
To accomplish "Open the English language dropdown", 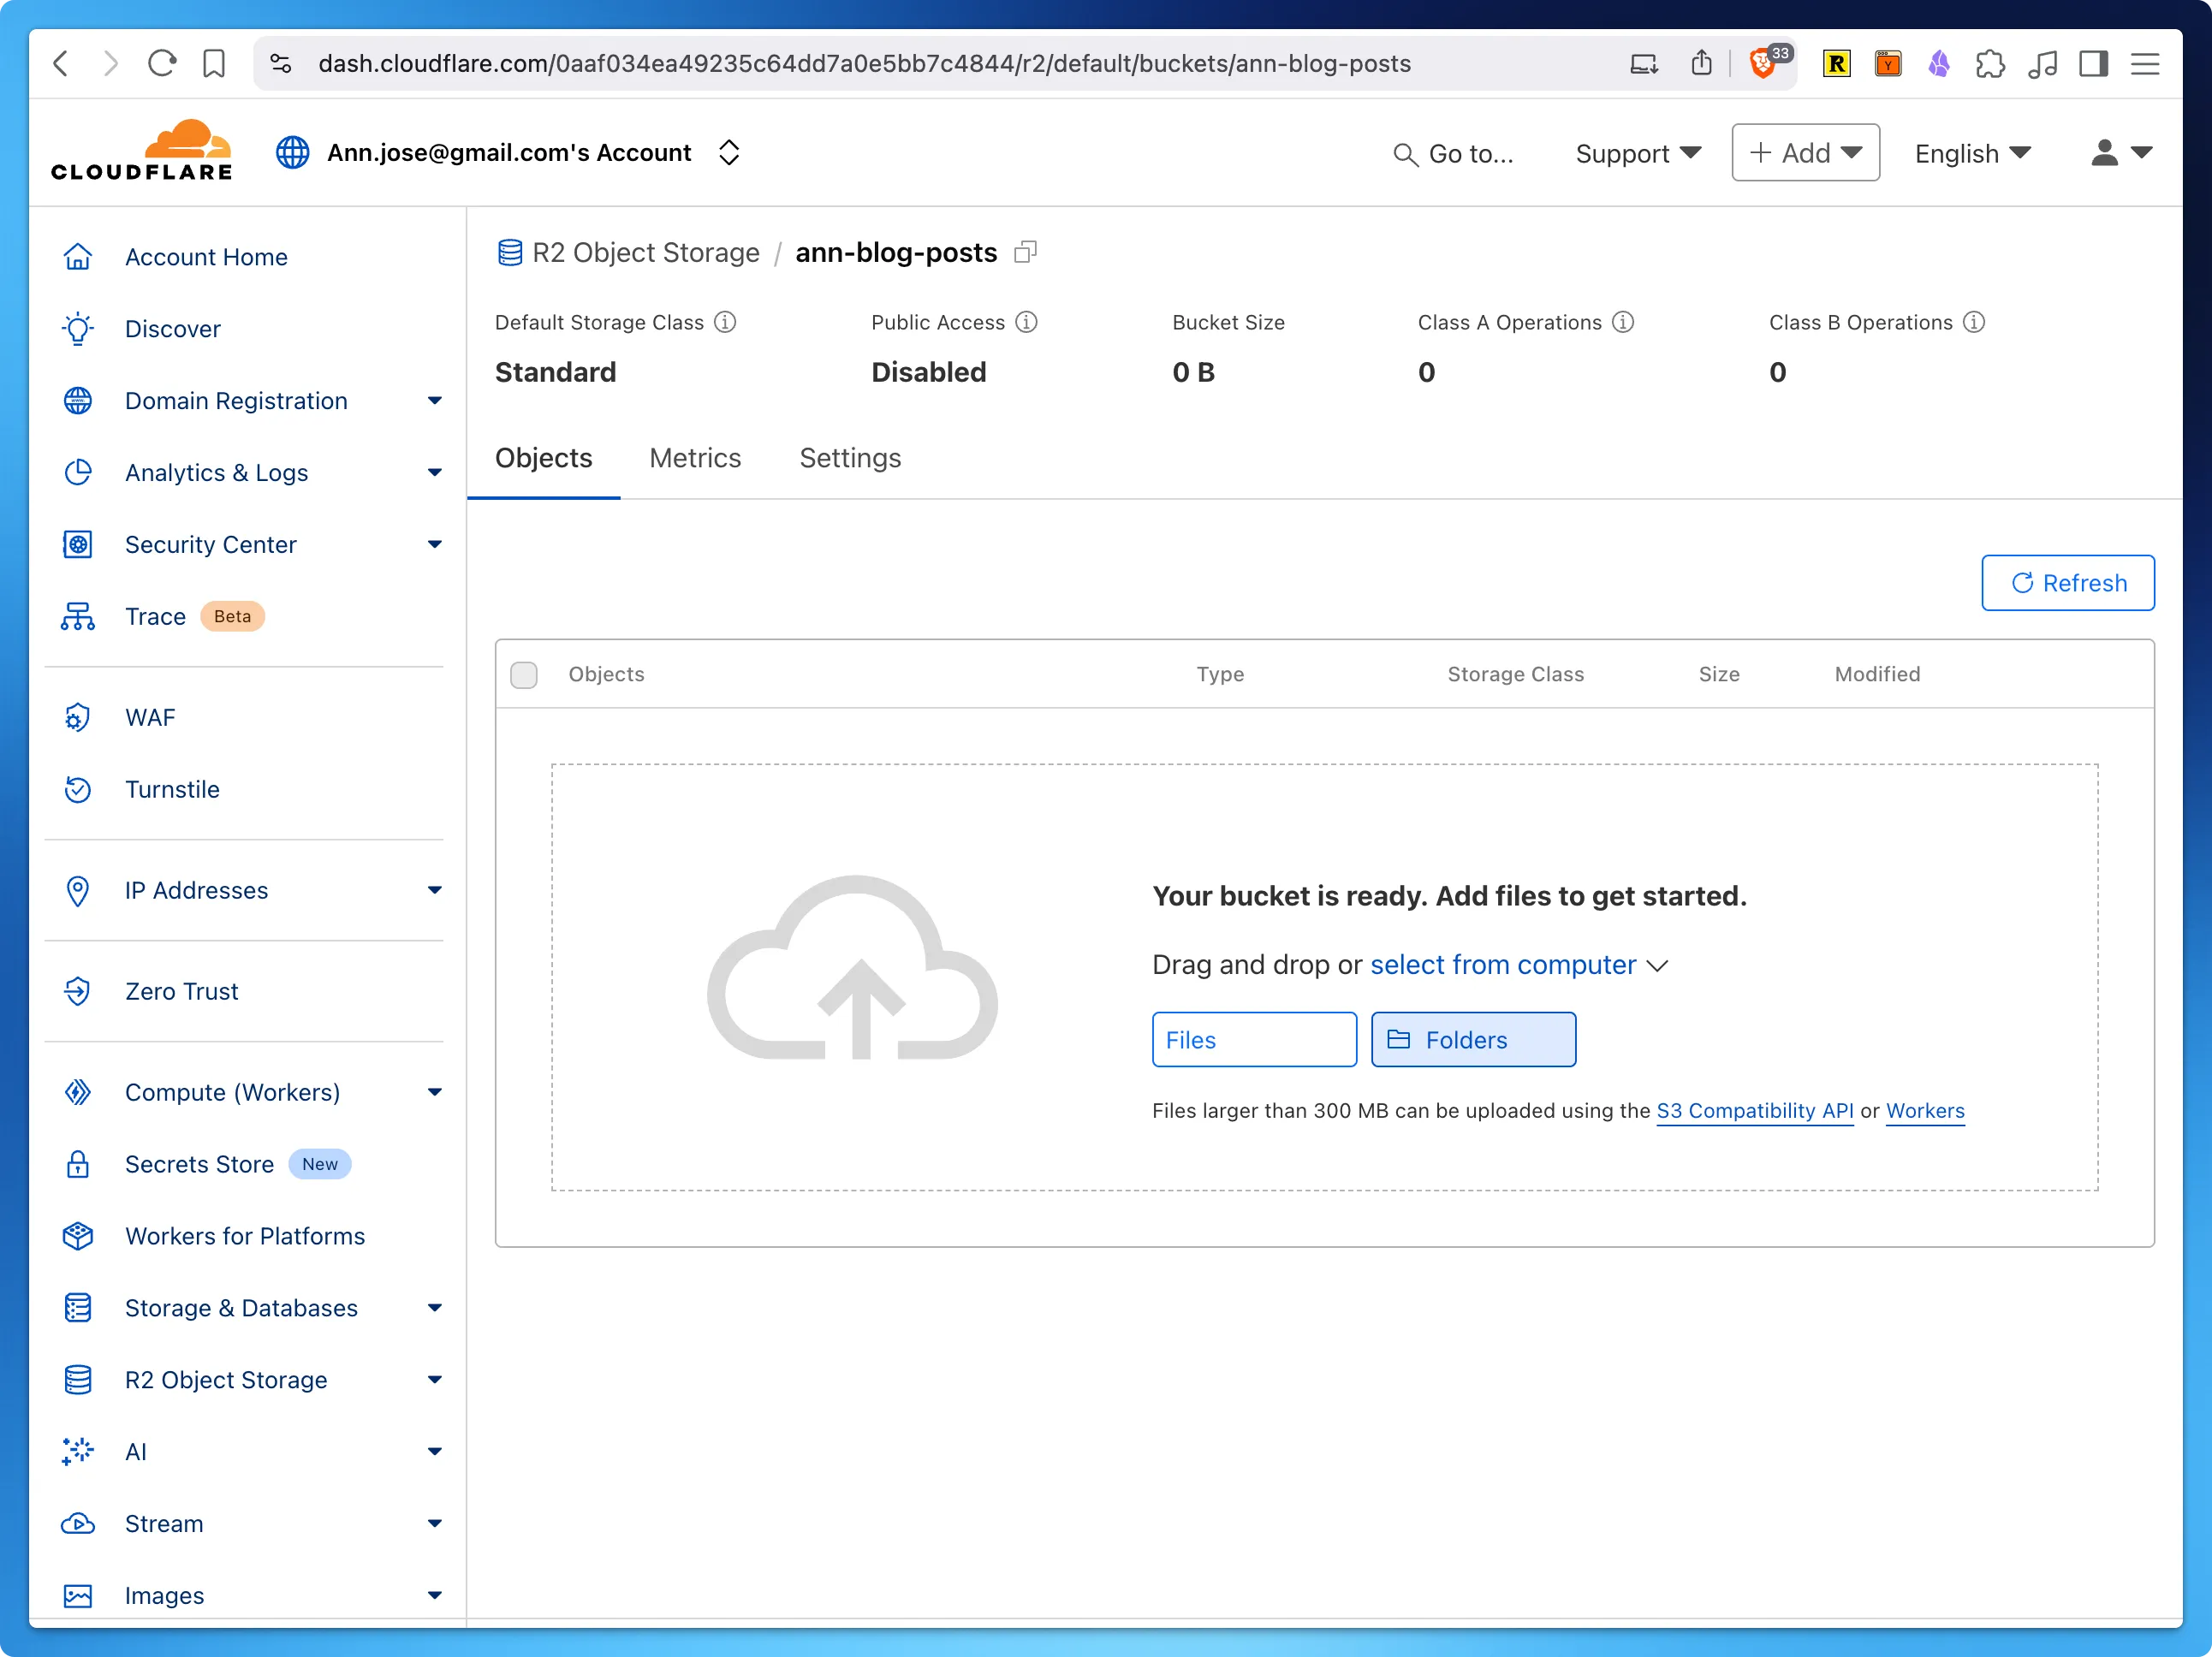I will click(x=1972, y=153).
